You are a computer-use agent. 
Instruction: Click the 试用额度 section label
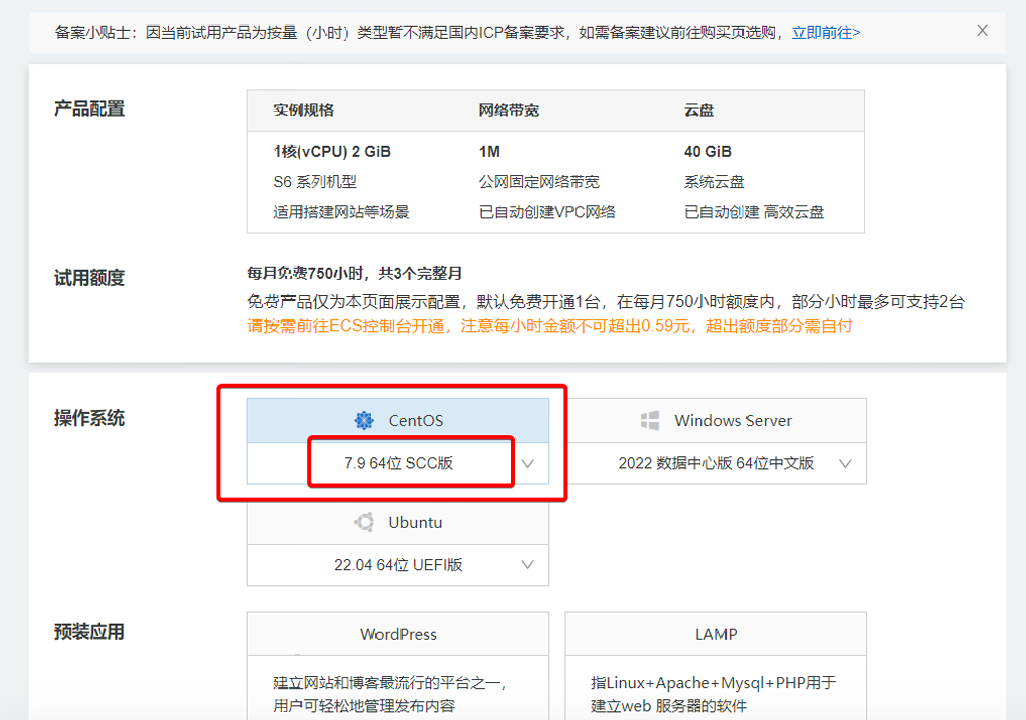(89, 278)
